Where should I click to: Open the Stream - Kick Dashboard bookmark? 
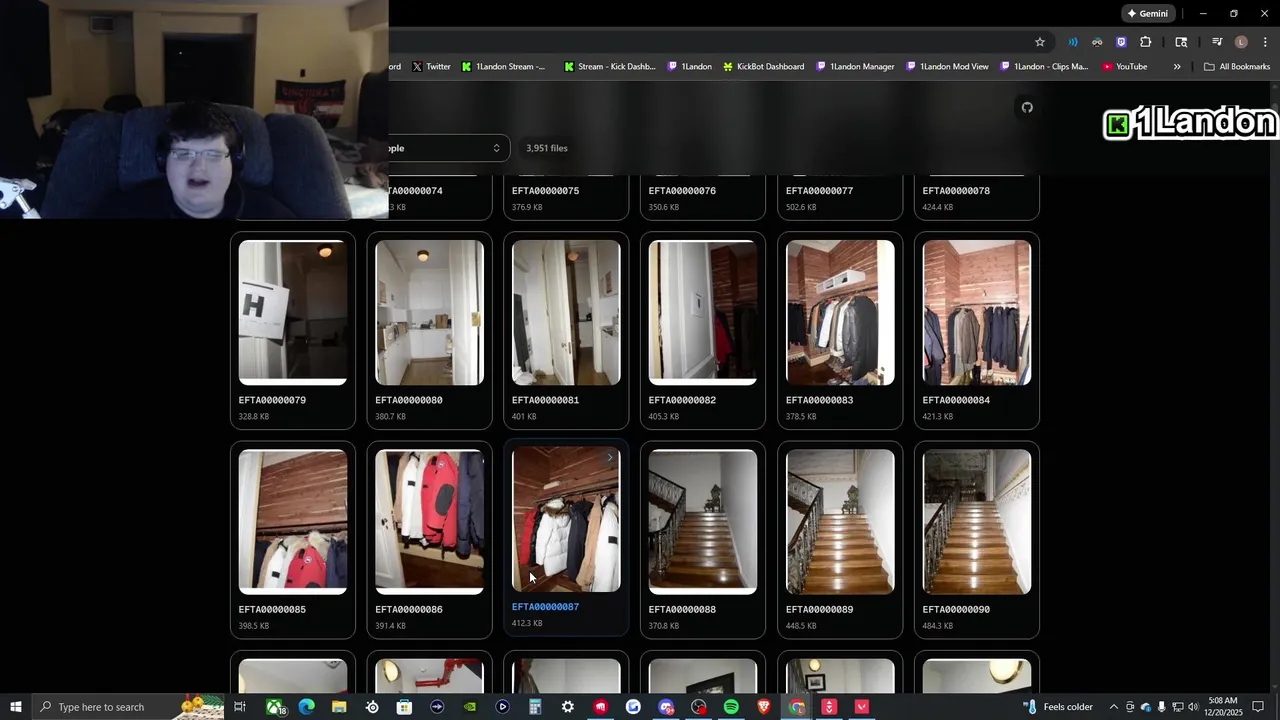point(609,67)
